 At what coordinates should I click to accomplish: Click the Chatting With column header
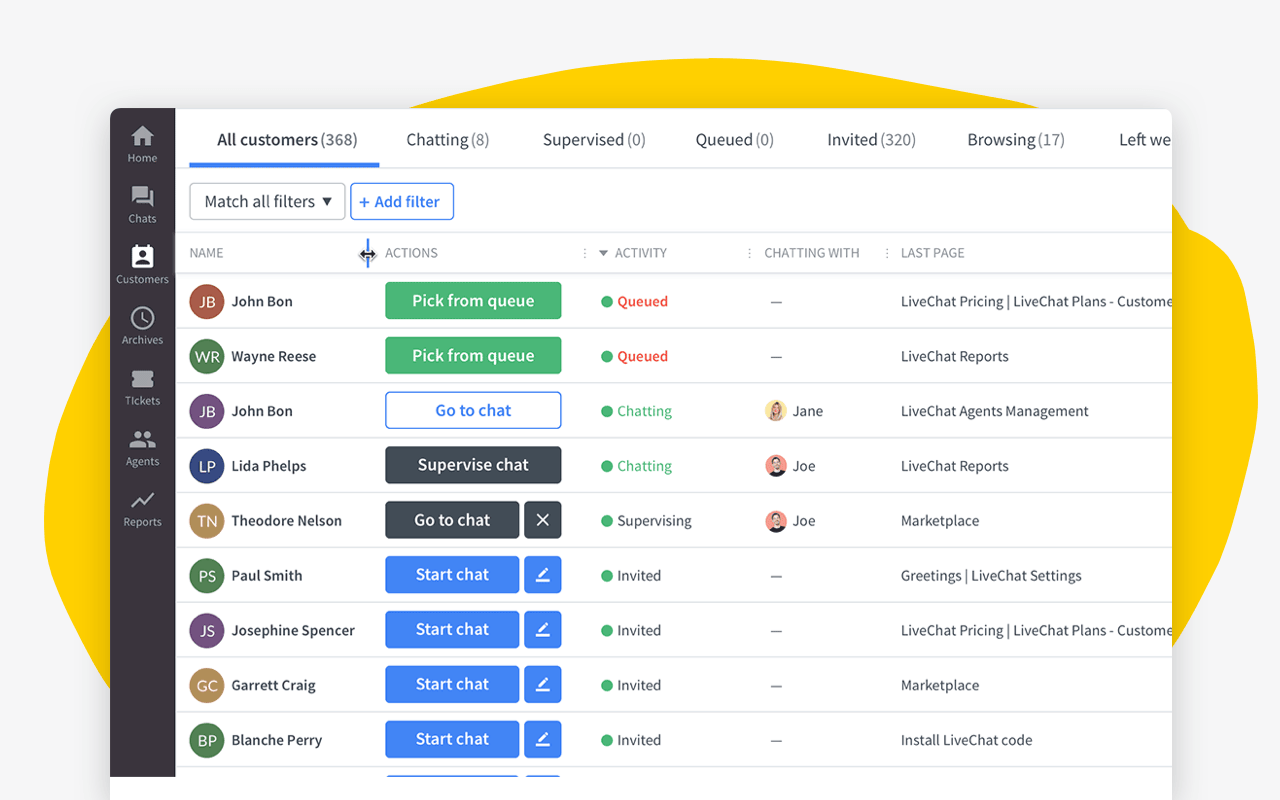811,253
